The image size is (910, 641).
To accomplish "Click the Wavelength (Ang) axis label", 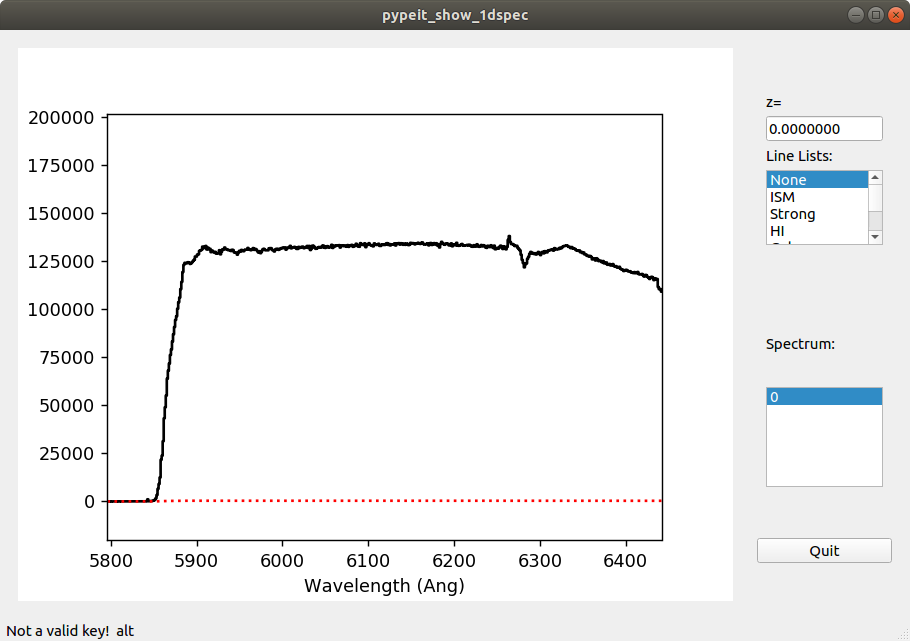I will tap(383, 585).
